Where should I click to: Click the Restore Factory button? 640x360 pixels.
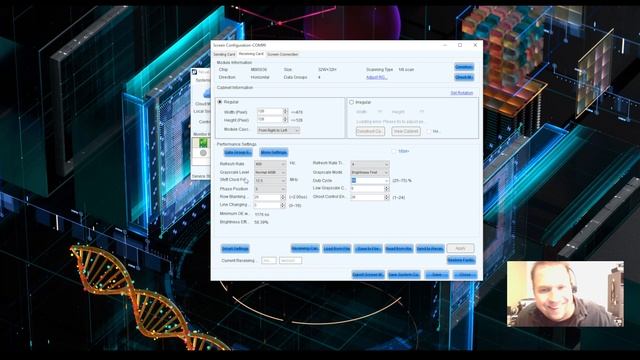[x=461, y=260]
